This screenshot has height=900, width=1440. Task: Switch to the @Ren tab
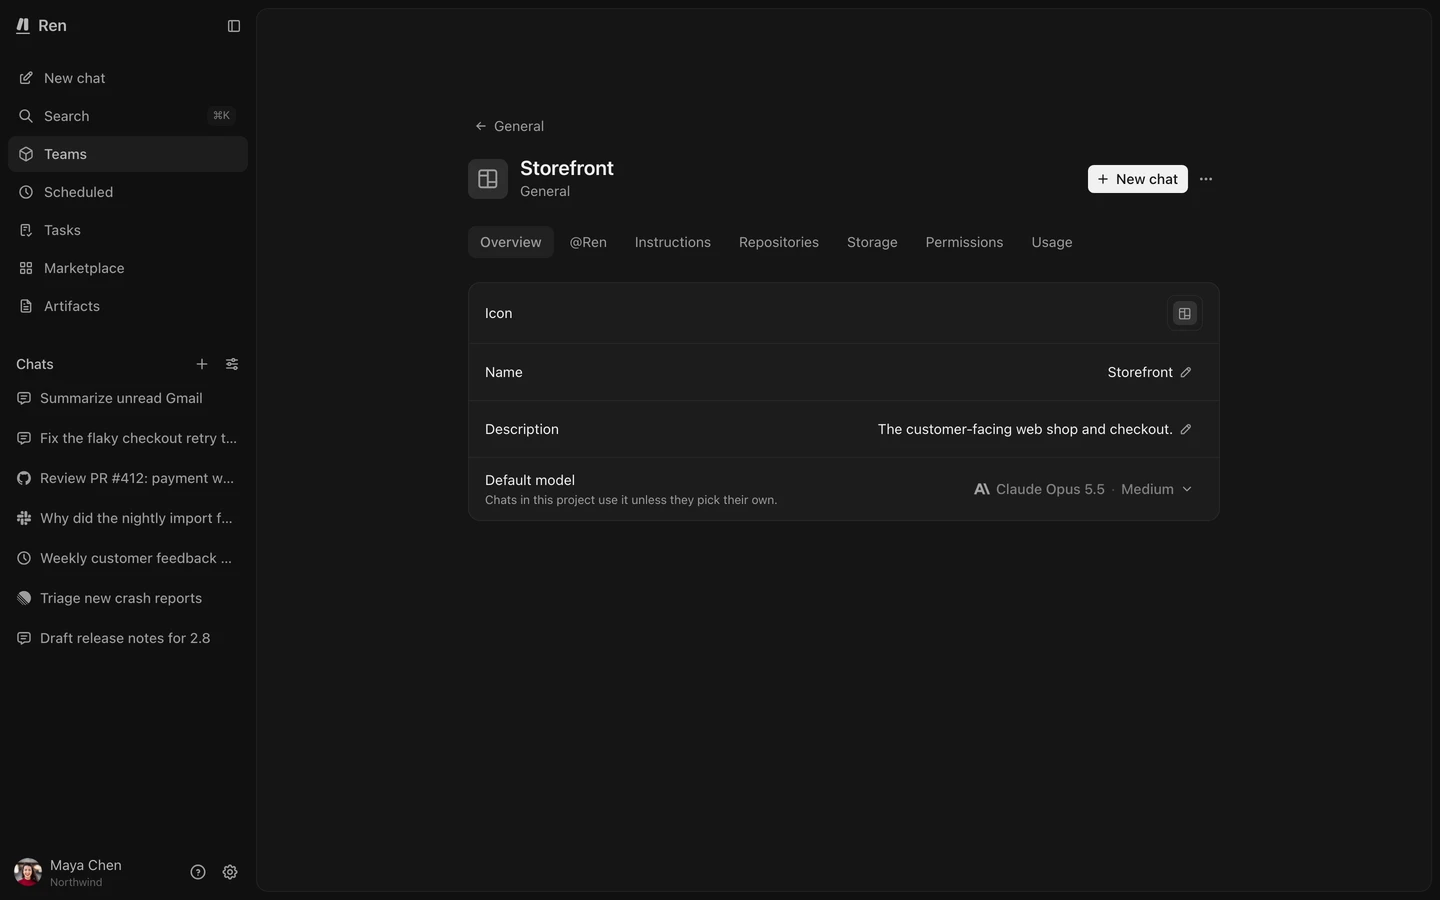pyautogui.click(x=588, y=242)
